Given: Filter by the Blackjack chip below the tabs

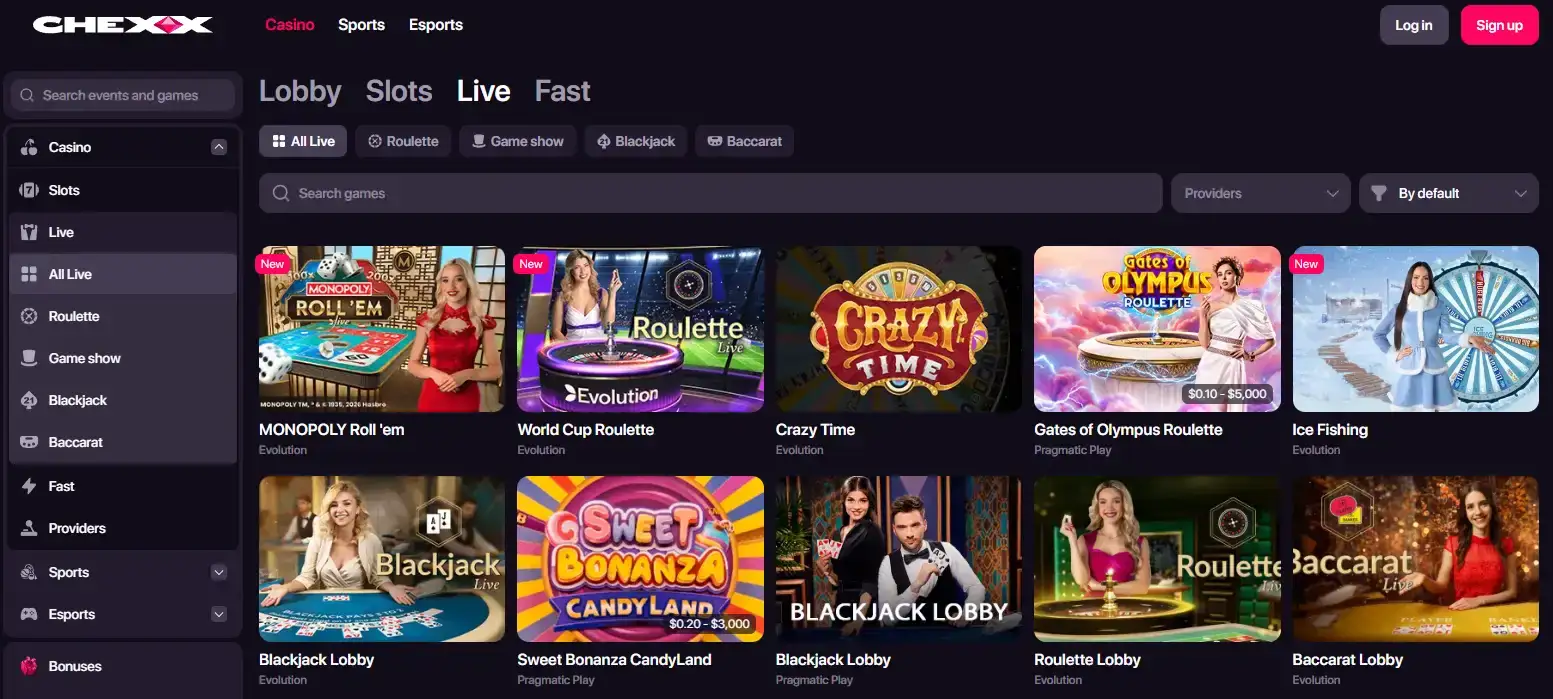Looking at the screenshot, I should (636, 141).
